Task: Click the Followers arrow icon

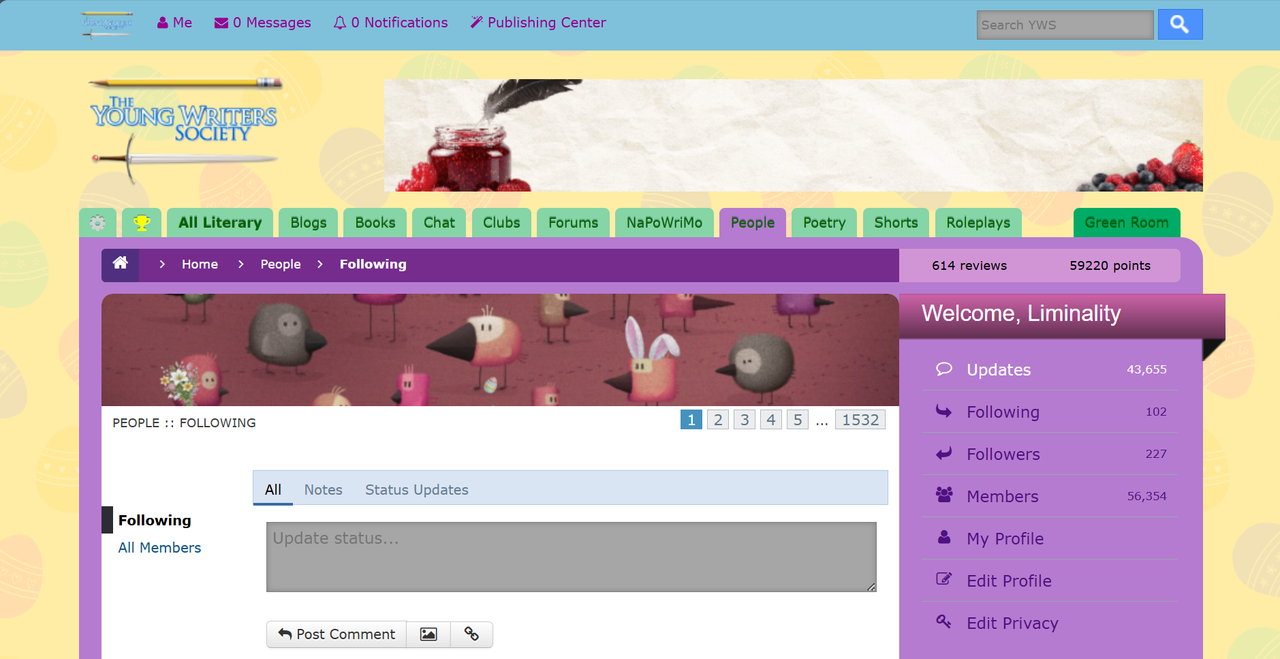Action: [x=944, y=453]
